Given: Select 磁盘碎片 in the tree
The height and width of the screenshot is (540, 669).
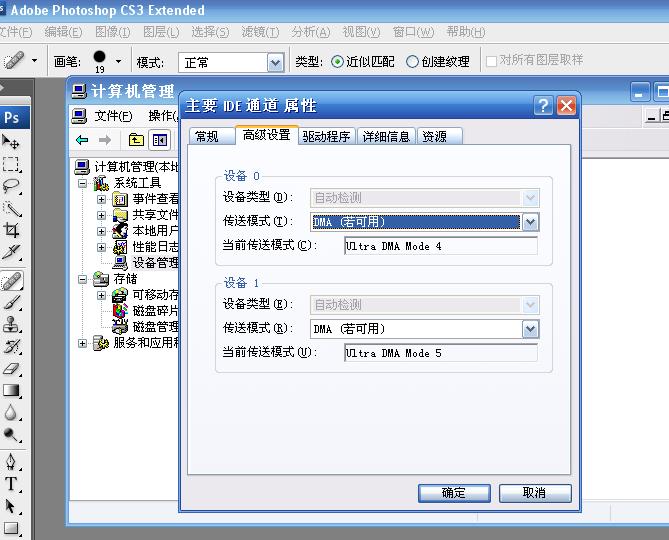Looking at the screenshot, I should pyautogui.click(x=156, y=311).
